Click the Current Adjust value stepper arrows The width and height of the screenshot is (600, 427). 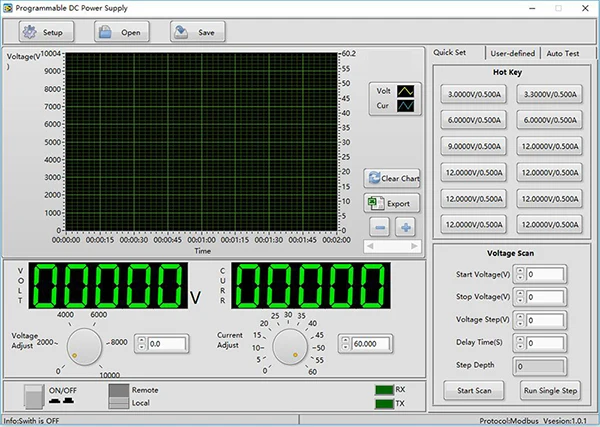coord(345,343)
